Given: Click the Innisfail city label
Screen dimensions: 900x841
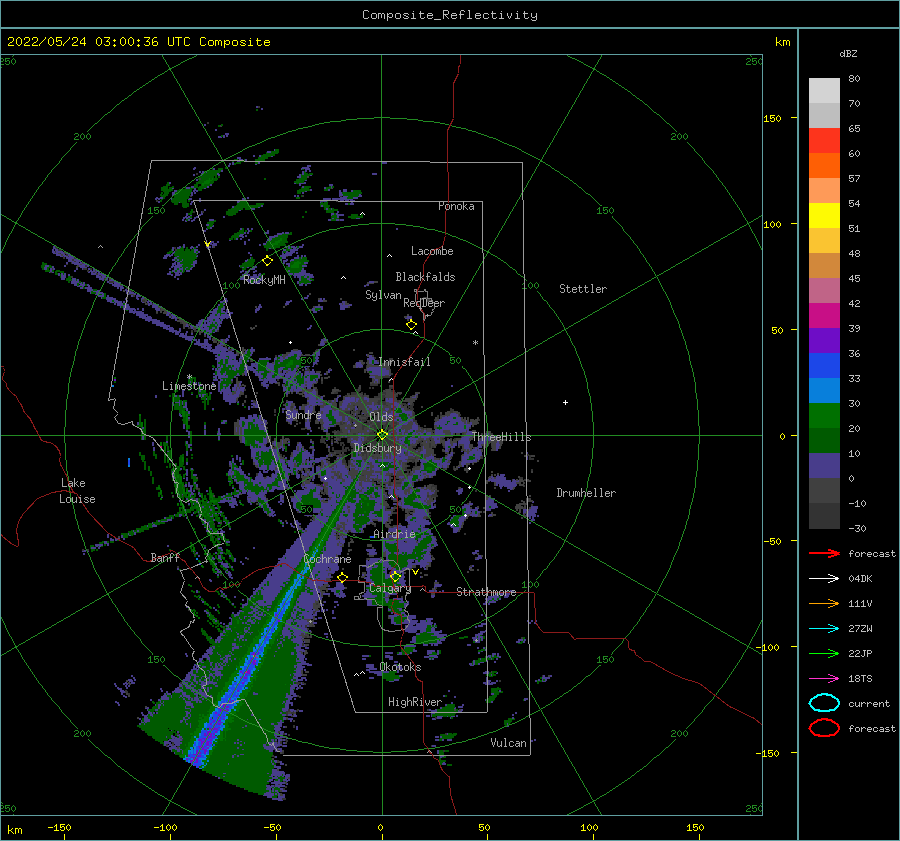Looking at the screenshot, I should [x=404, y=362].
